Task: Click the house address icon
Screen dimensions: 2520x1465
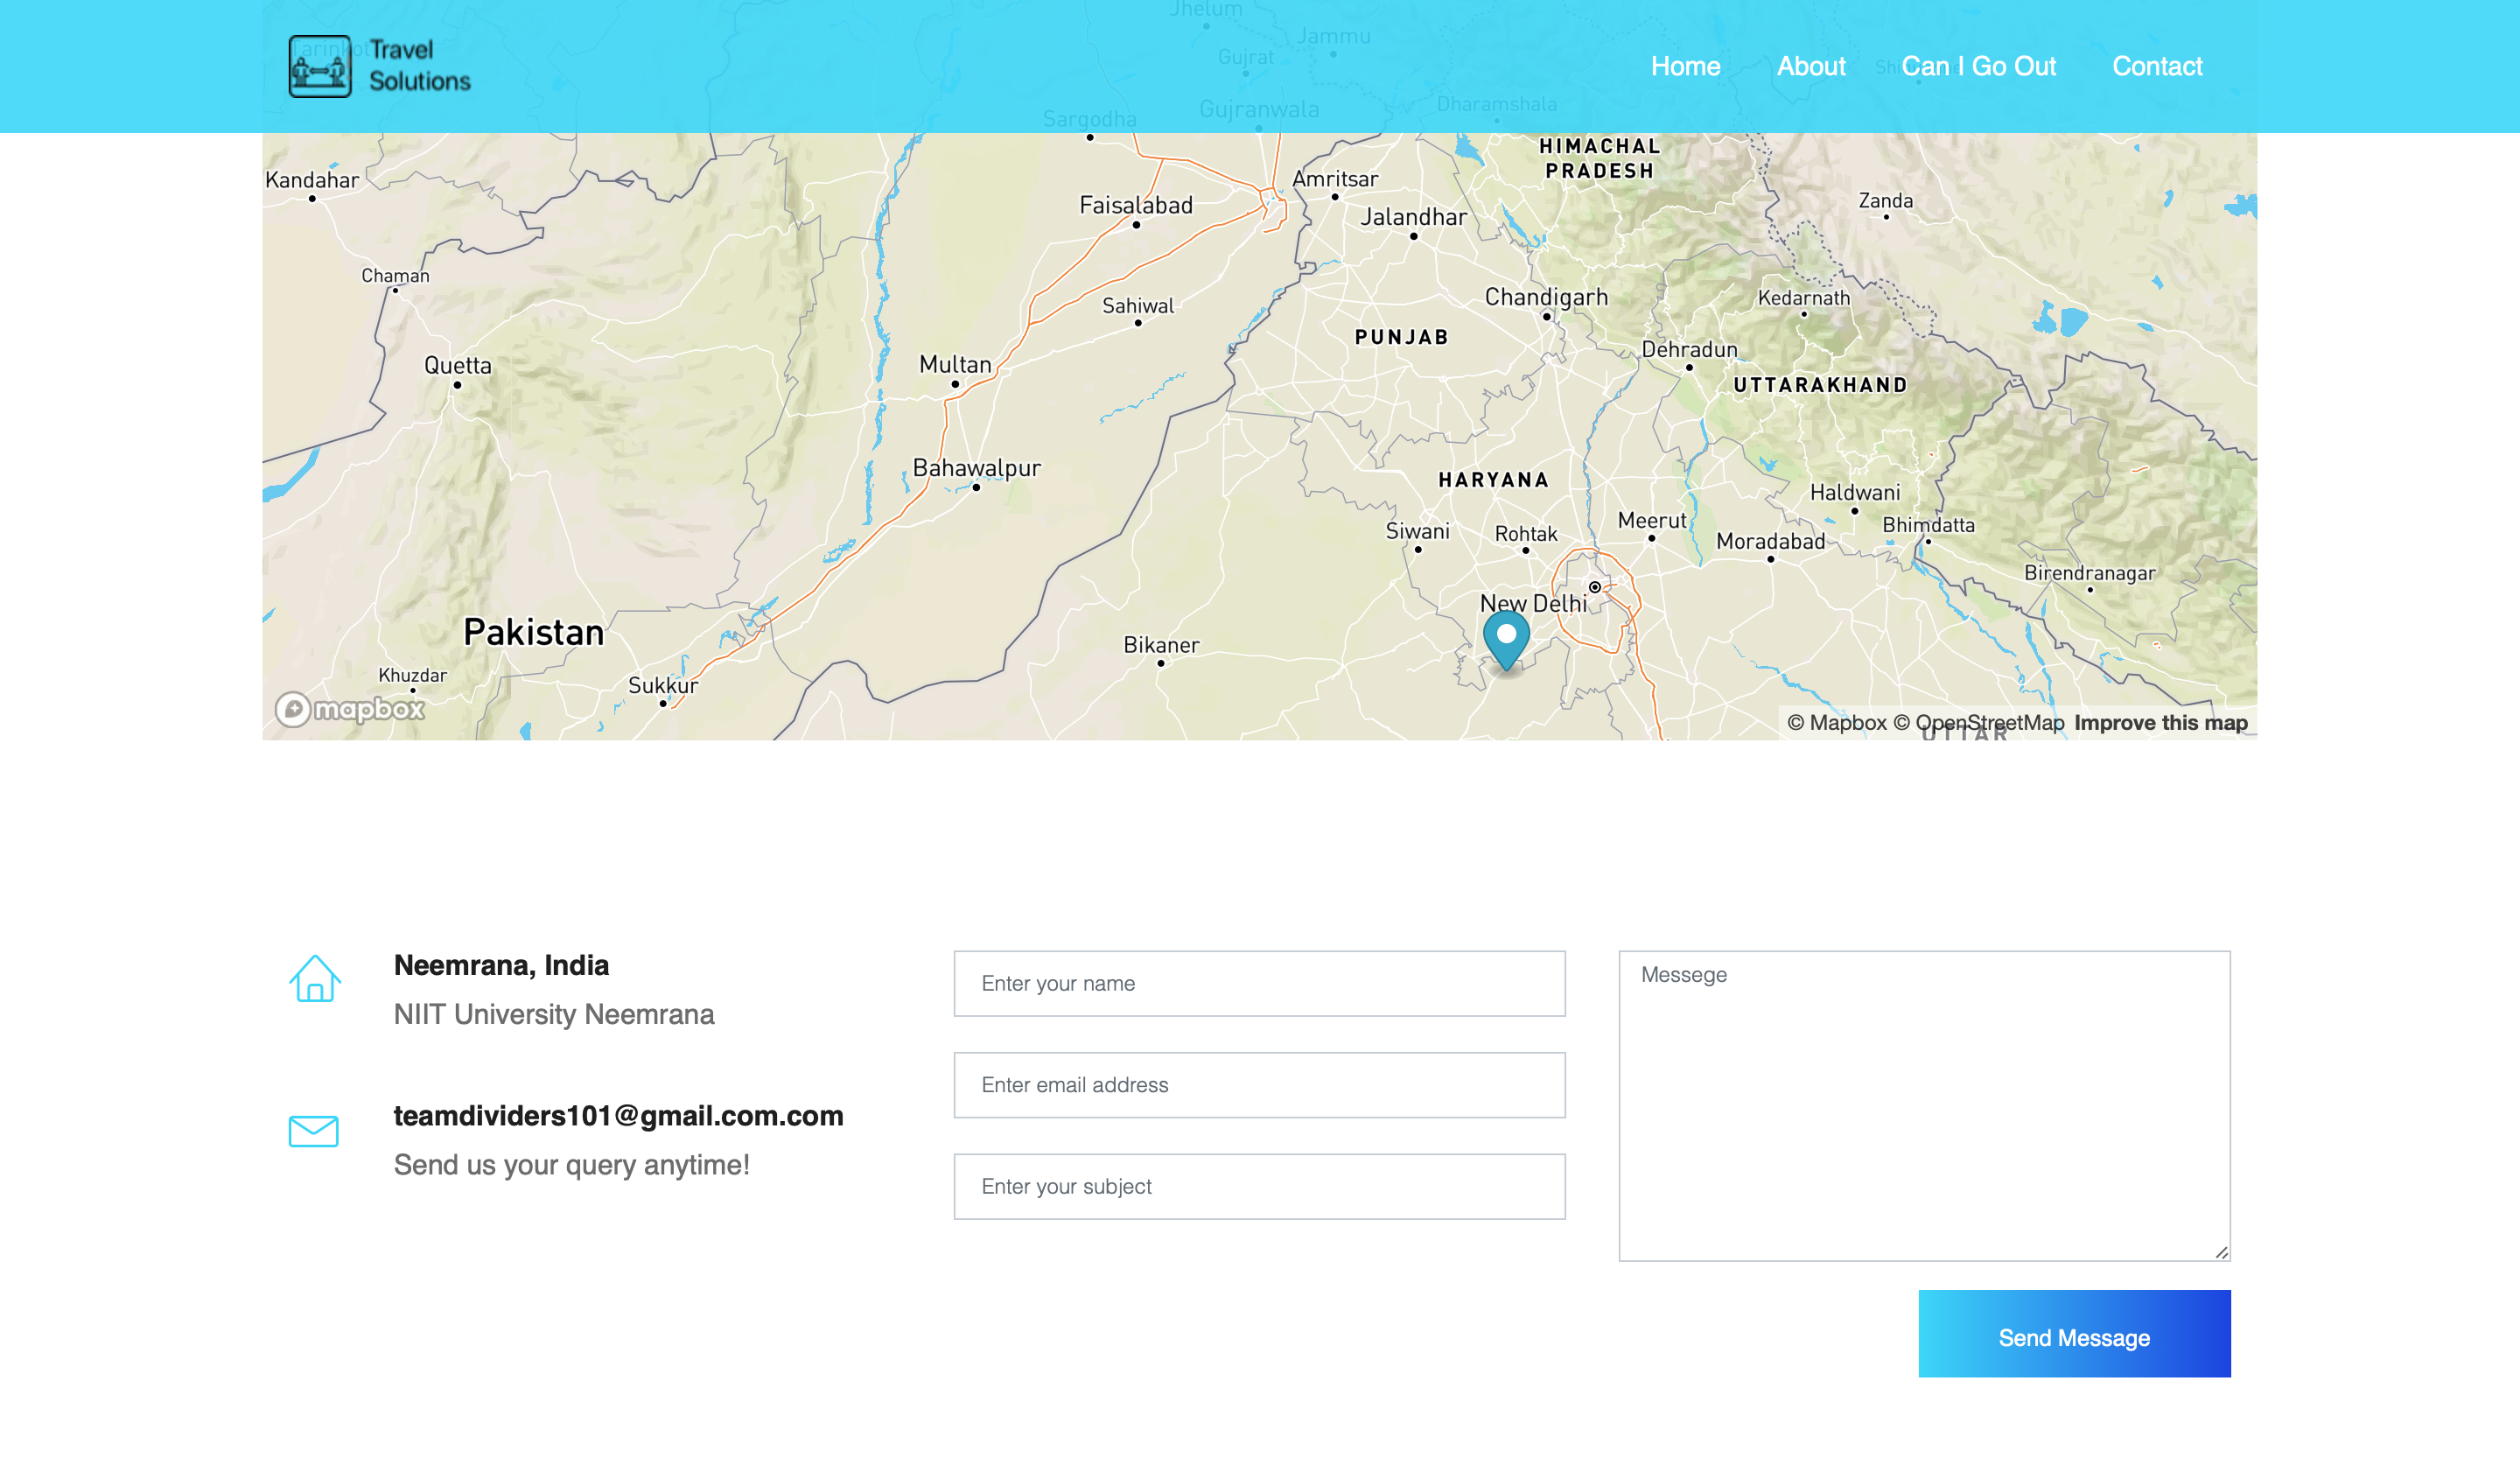Action: coord(315,978)
